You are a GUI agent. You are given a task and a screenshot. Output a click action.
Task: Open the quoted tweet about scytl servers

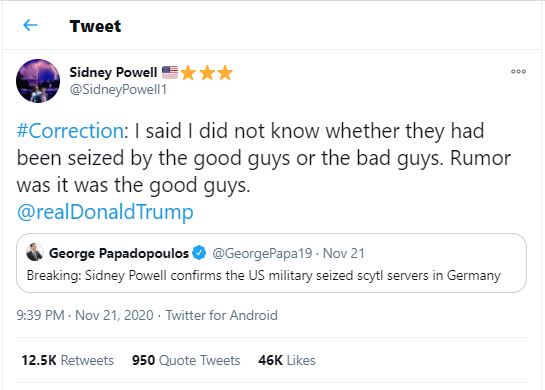[271, 263]
